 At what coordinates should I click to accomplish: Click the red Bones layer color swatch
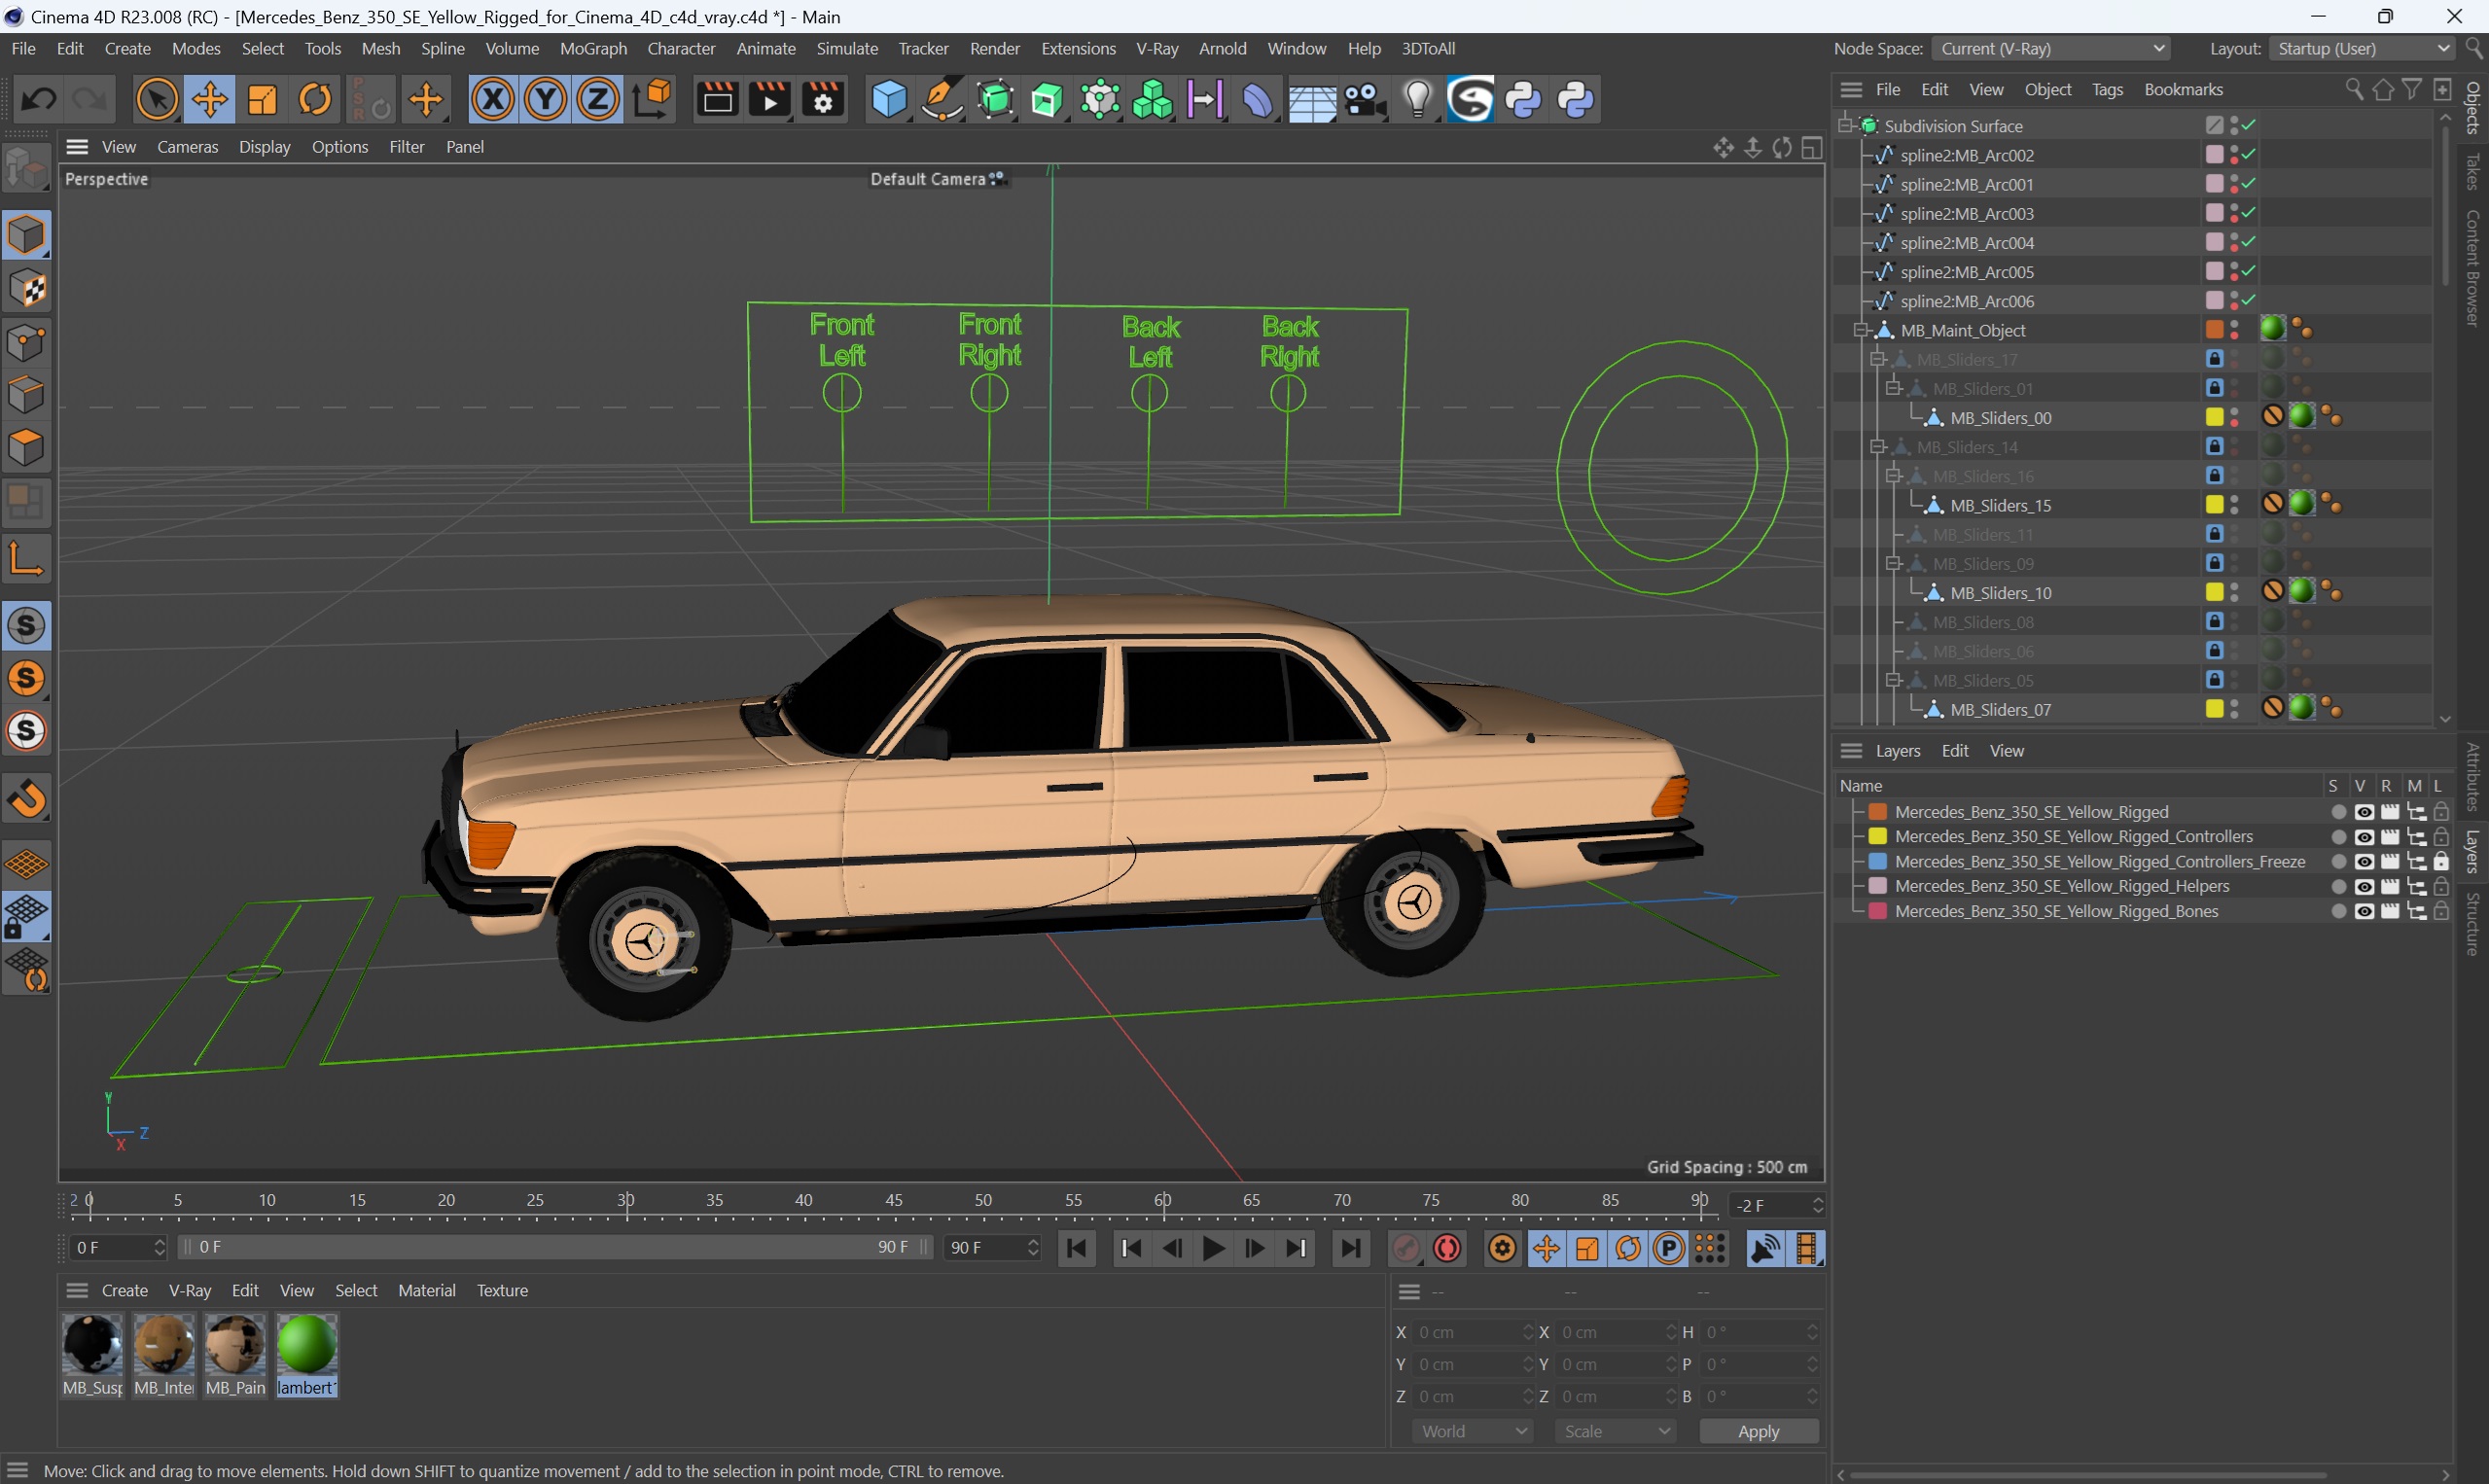1877,911
